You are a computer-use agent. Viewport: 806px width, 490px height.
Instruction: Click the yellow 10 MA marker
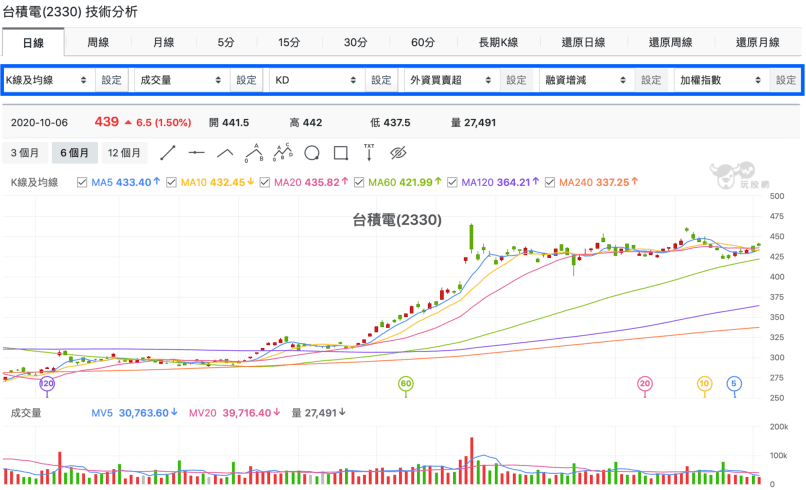(x=704, y=384)
